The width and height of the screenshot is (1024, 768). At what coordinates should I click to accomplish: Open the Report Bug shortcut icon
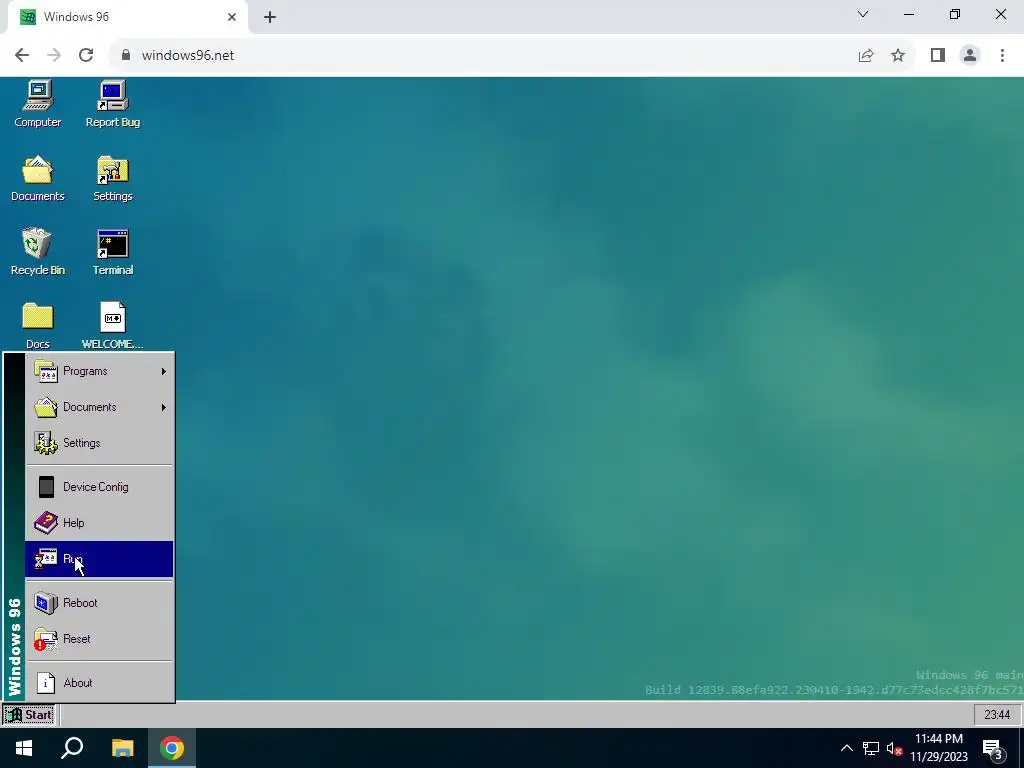tap(113, 104)
